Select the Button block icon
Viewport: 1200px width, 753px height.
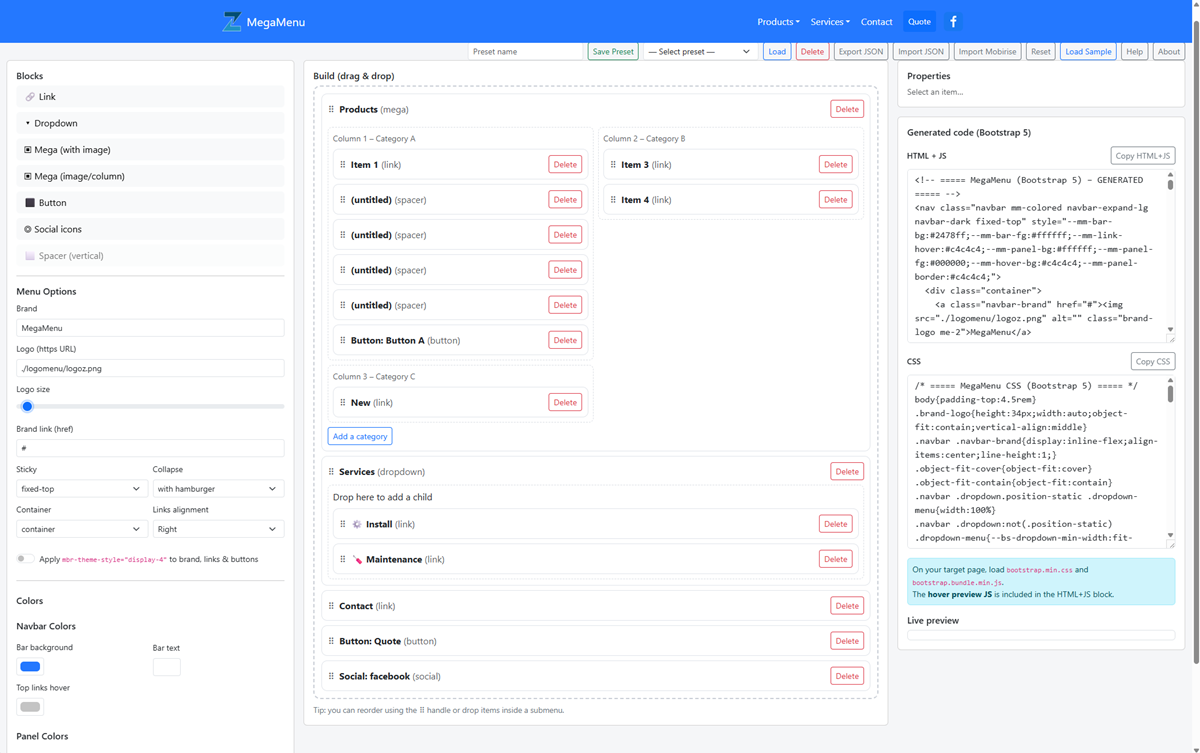tap(30, 203)
